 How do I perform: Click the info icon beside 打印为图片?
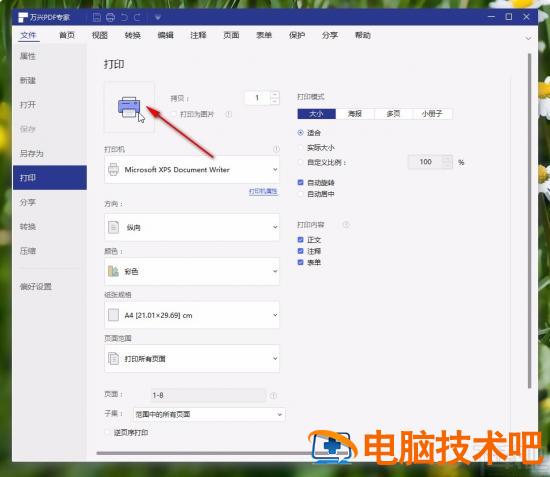(x=228, y=114)
